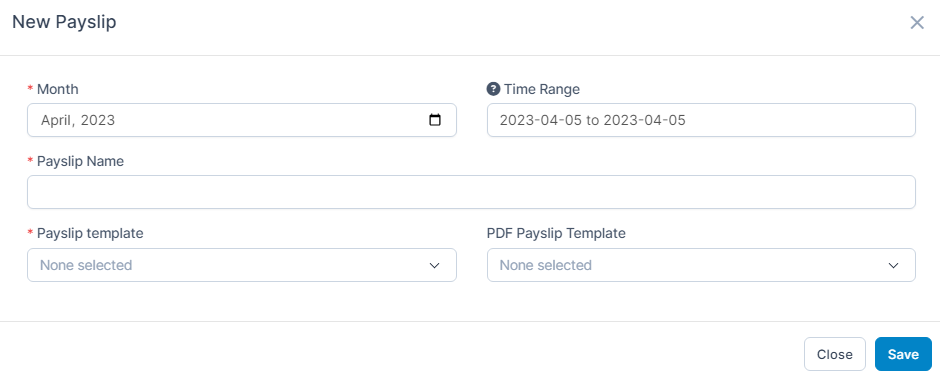Open the Payslip template dropdown

click(242, 265)
